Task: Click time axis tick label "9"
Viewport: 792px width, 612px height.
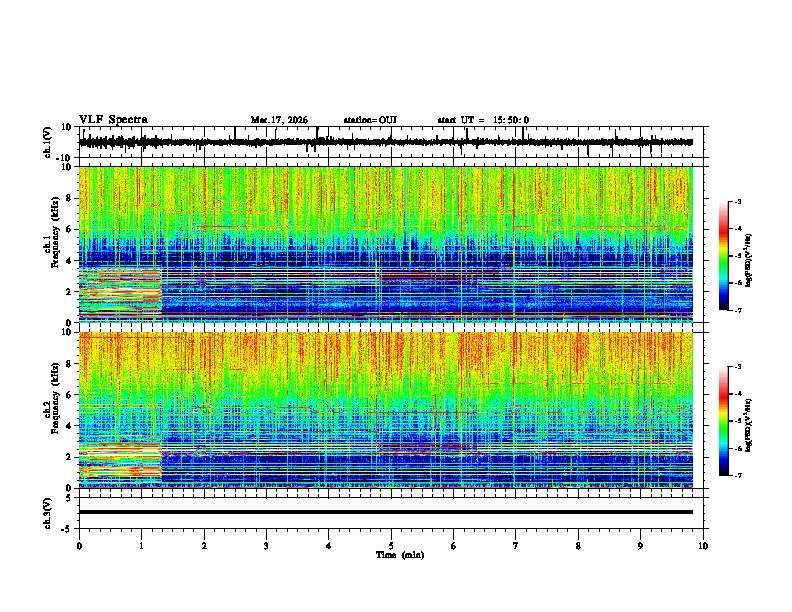Action: [640, 546]
